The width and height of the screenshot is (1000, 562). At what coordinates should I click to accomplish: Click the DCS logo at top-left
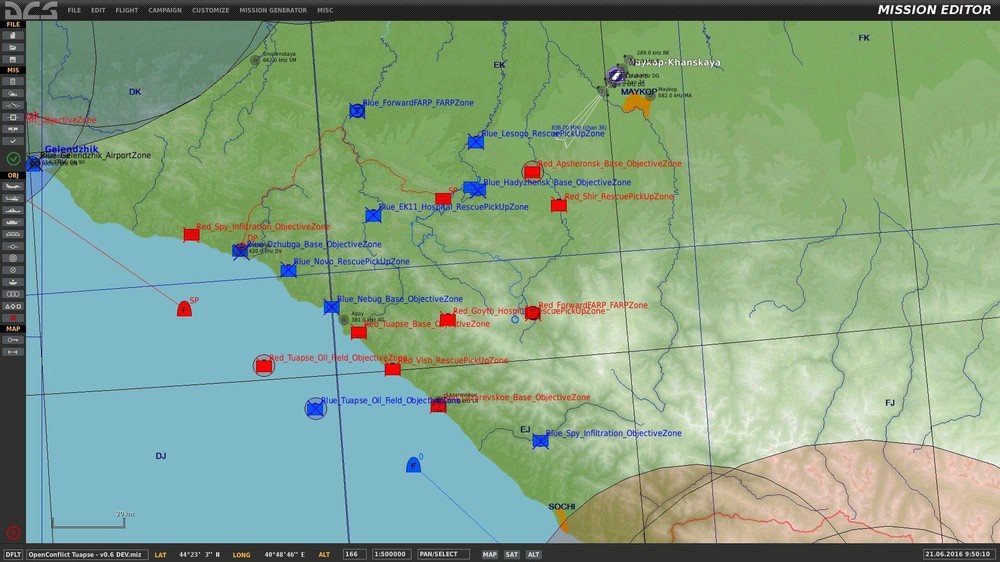click(31, 10)
